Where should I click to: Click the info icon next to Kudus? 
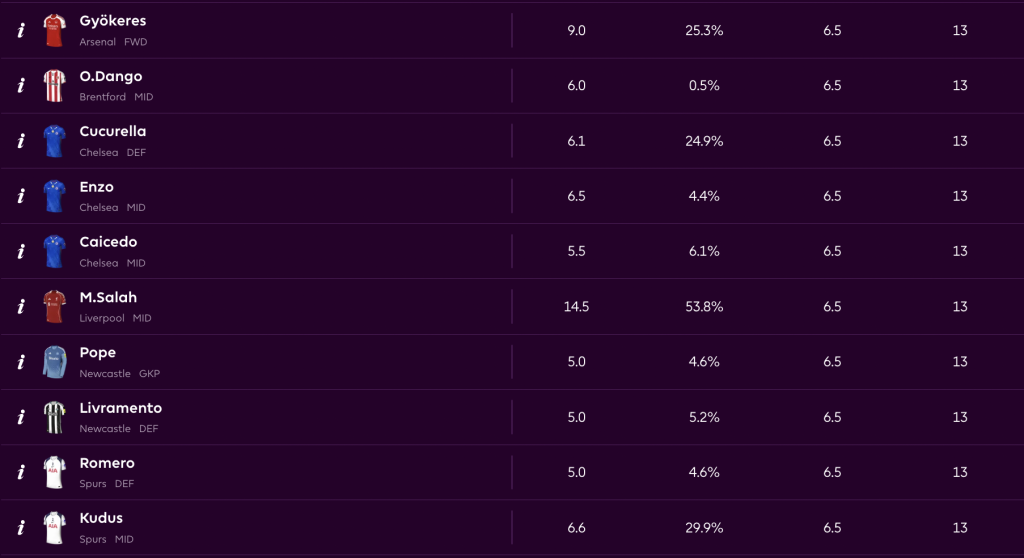pyautogui.click(x=21, y=528)
